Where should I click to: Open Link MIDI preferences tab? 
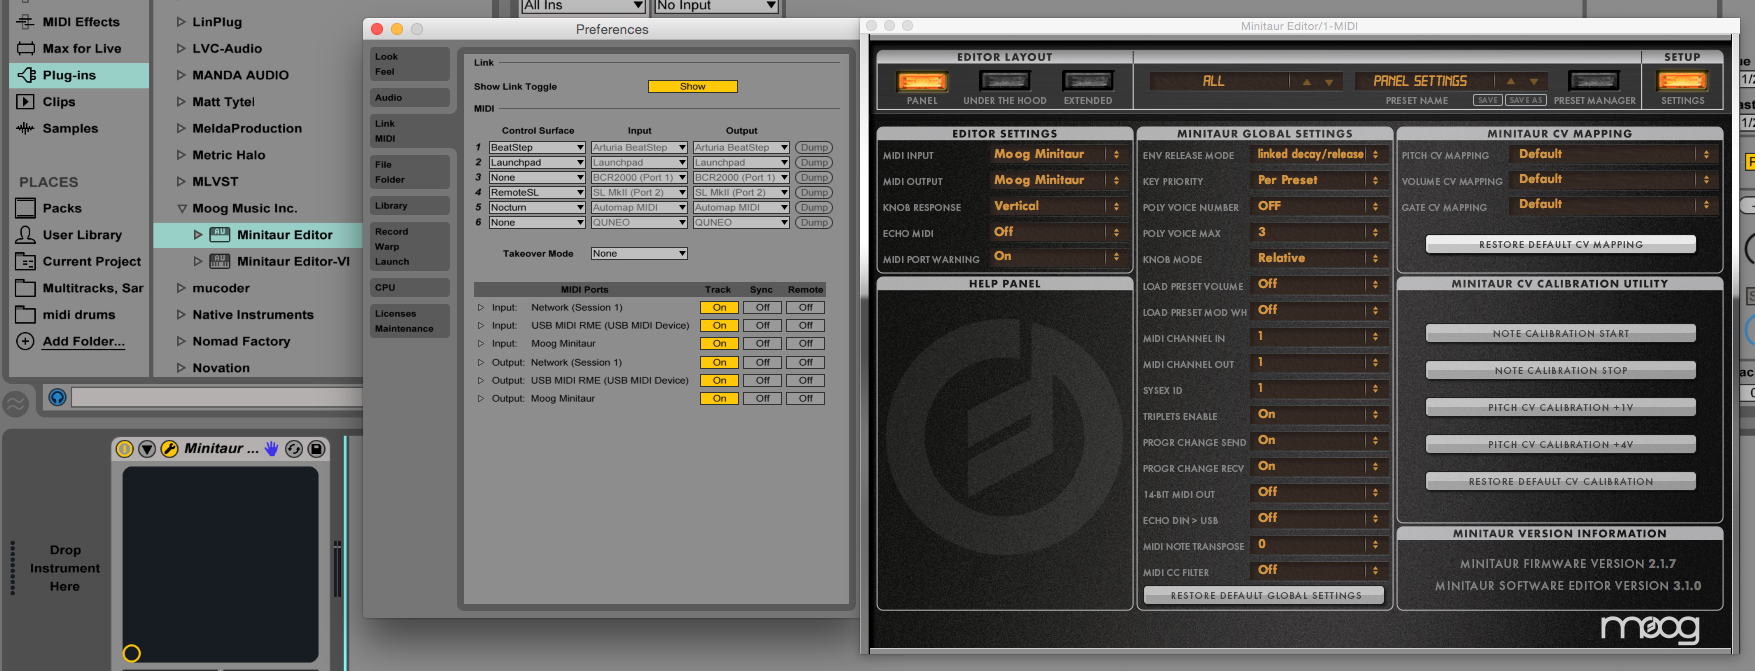(x=410, y=131)
